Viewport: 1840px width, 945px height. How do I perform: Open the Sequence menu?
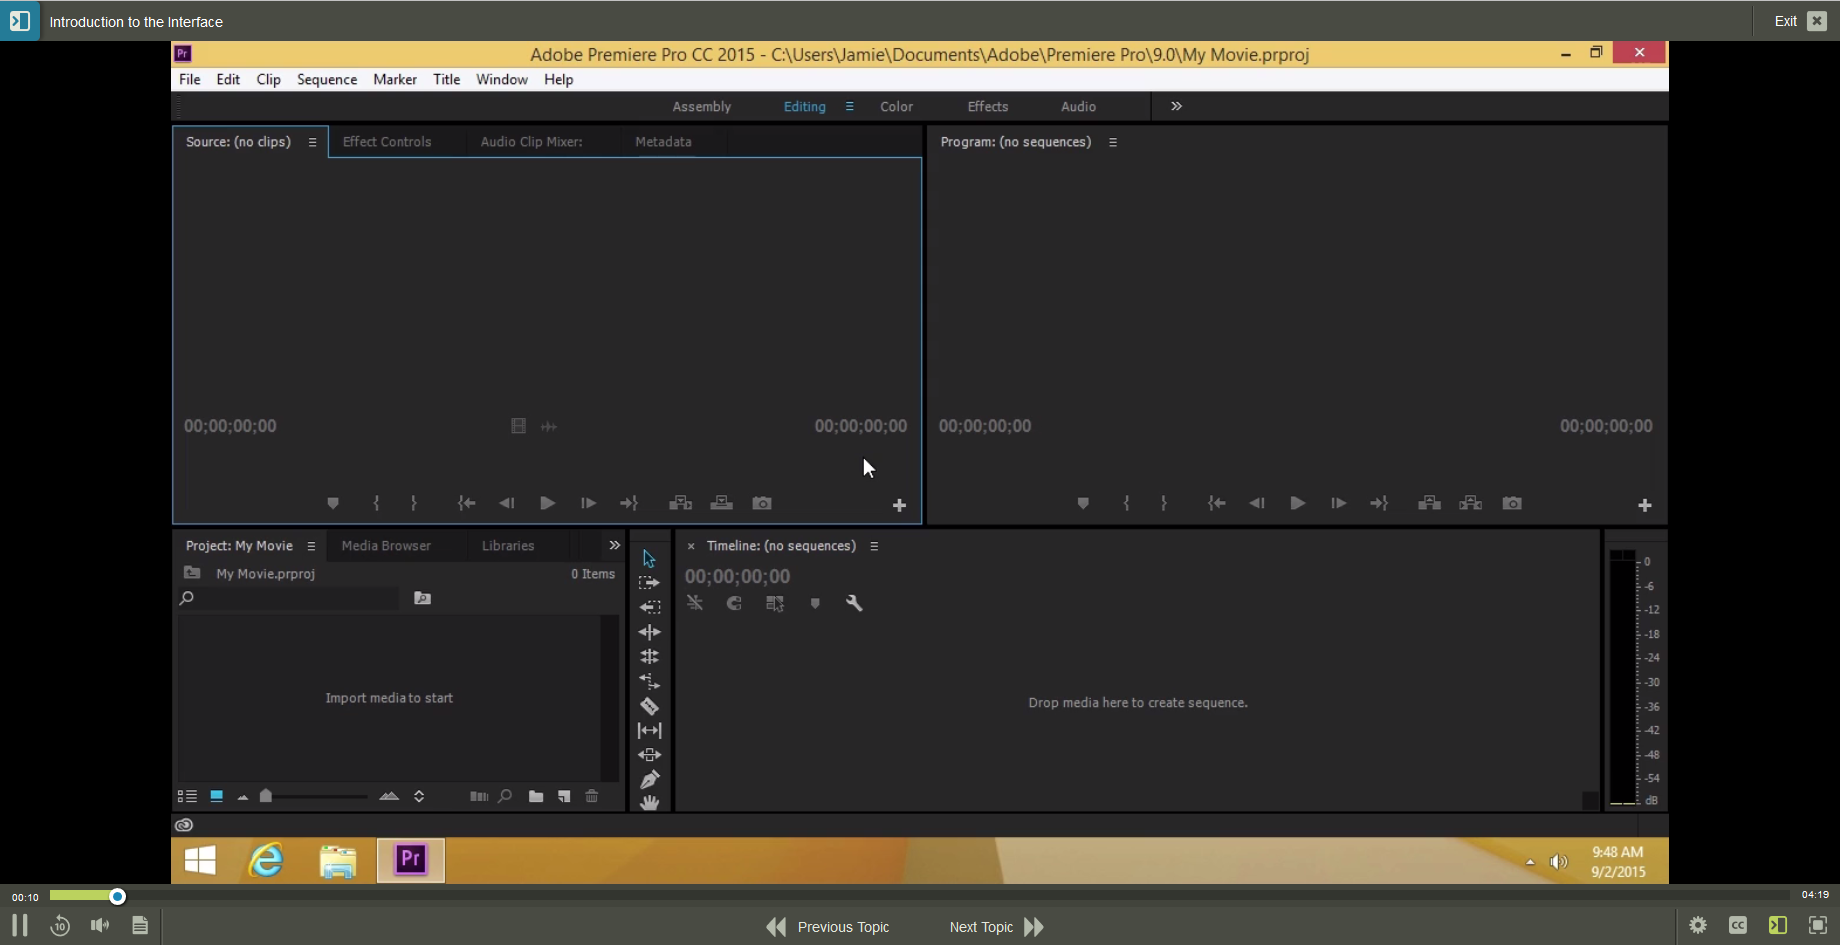point(326,79)
